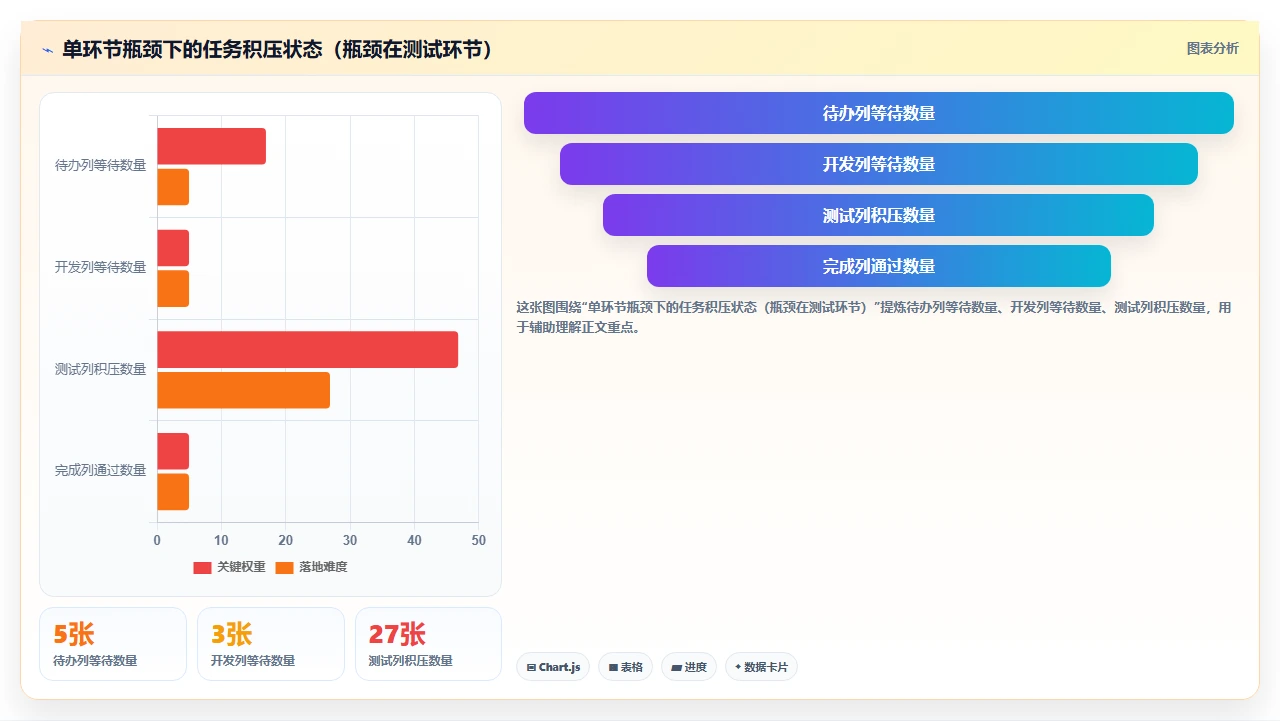Click the 待办列等待数量 chart axis label

[100, 166]
